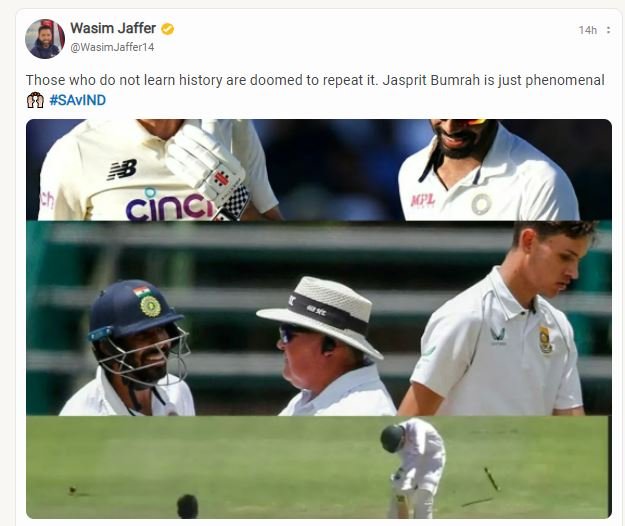The height and width of the screenshot is (526, 625).
Task: Click the raised hands emoji
Action: point(35,100)
